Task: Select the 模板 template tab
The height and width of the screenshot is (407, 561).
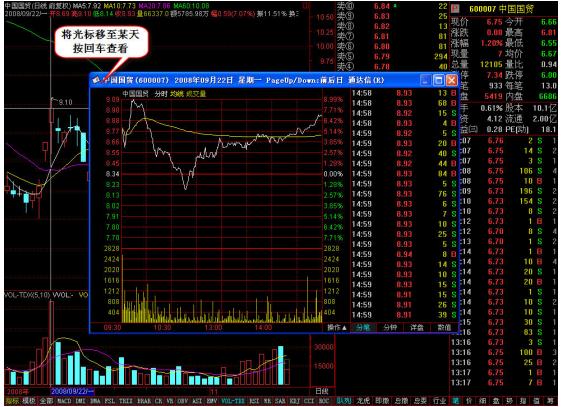Action: (x=29, y=401)
